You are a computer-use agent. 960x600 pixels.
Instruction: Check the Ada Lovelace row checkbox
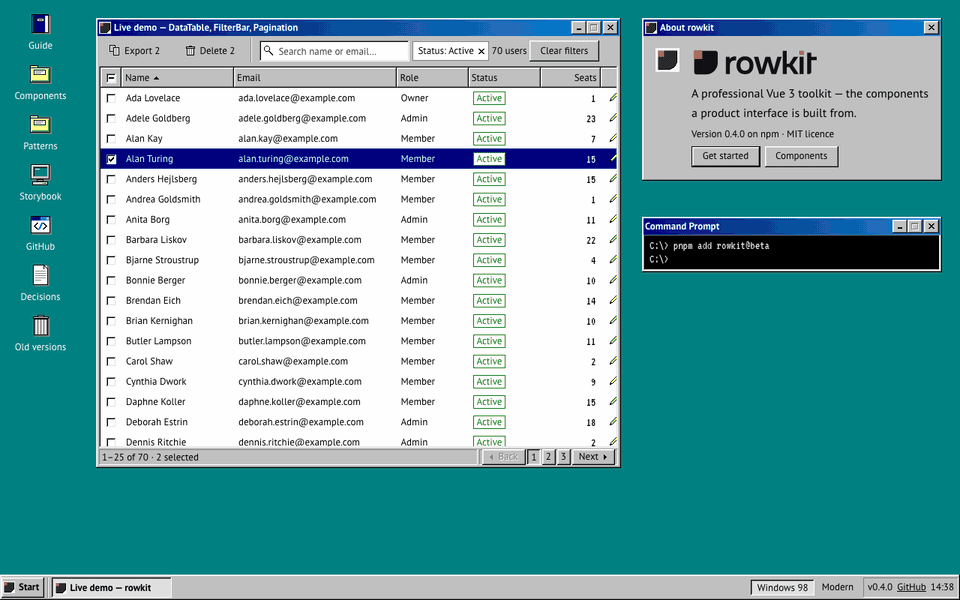111,98
